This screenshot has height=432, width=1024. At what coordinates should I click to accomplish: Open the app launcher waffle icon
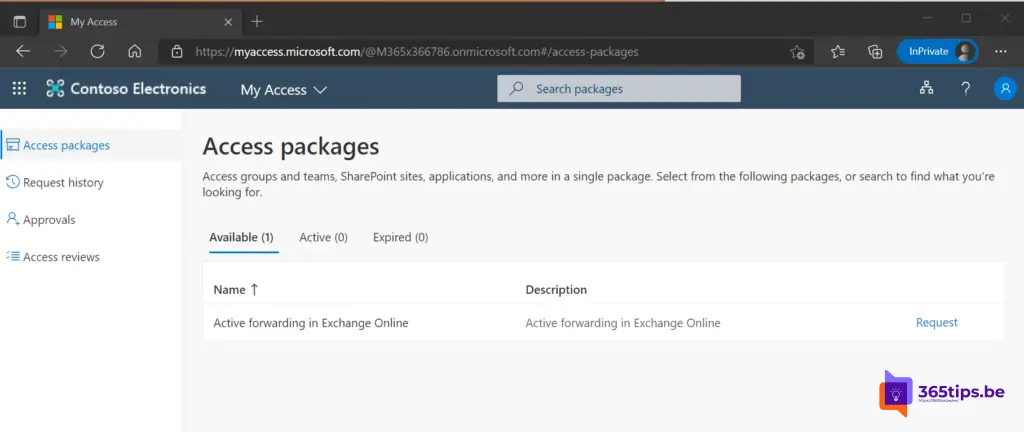(20, 89)
